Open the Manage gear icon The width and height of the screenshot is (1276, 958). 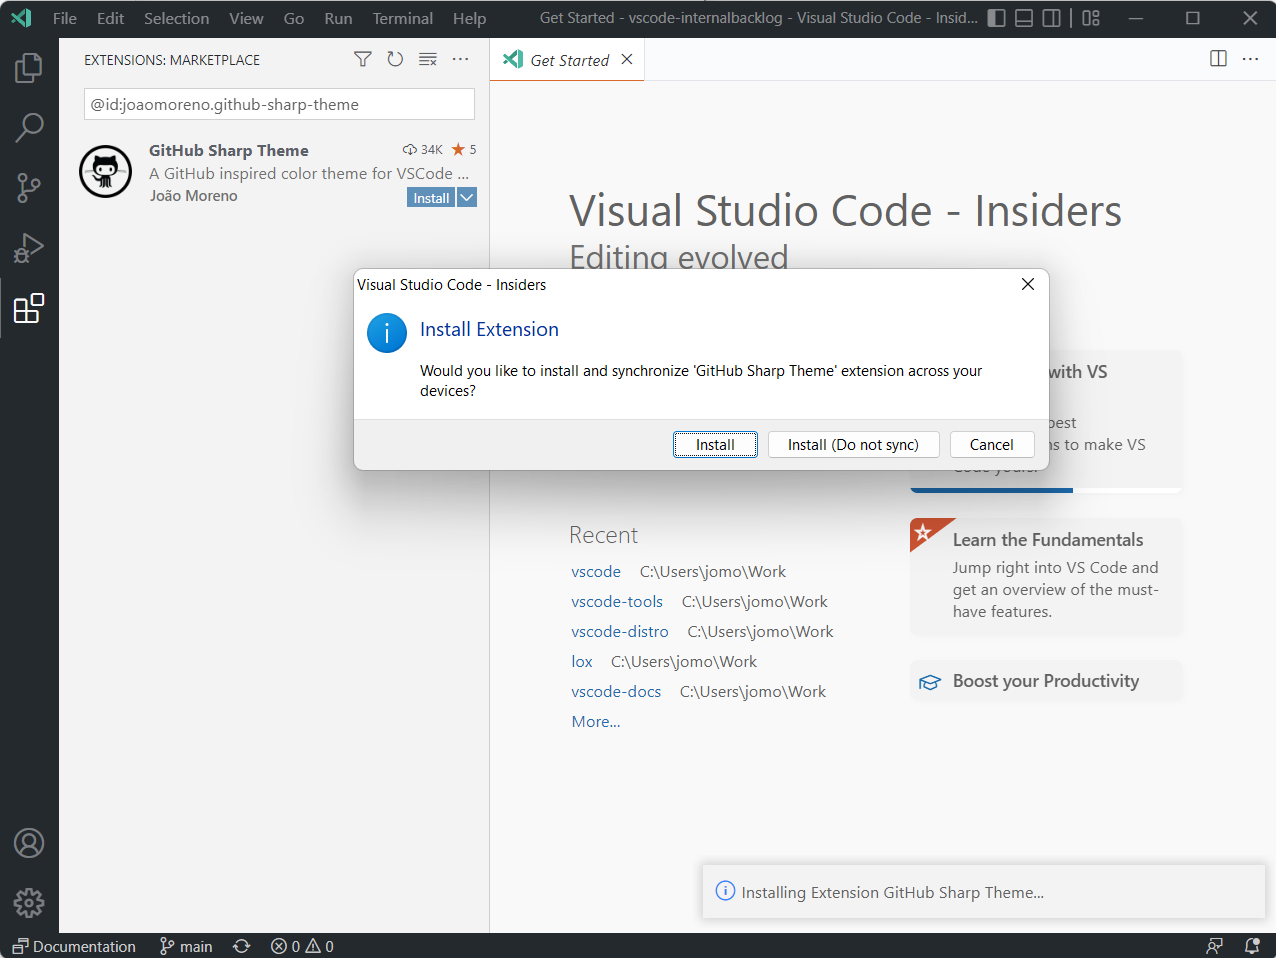(29, 903)
